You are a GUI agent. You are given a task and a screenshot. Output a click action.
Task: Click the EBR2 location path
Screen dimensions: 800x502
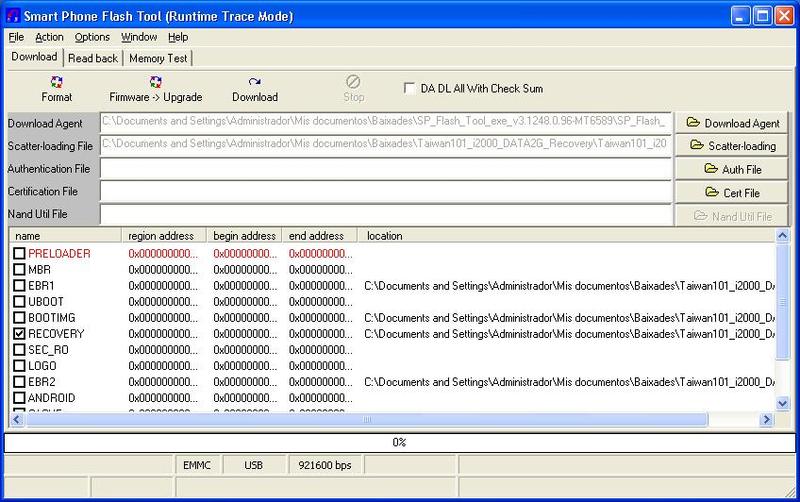point(569,382)
